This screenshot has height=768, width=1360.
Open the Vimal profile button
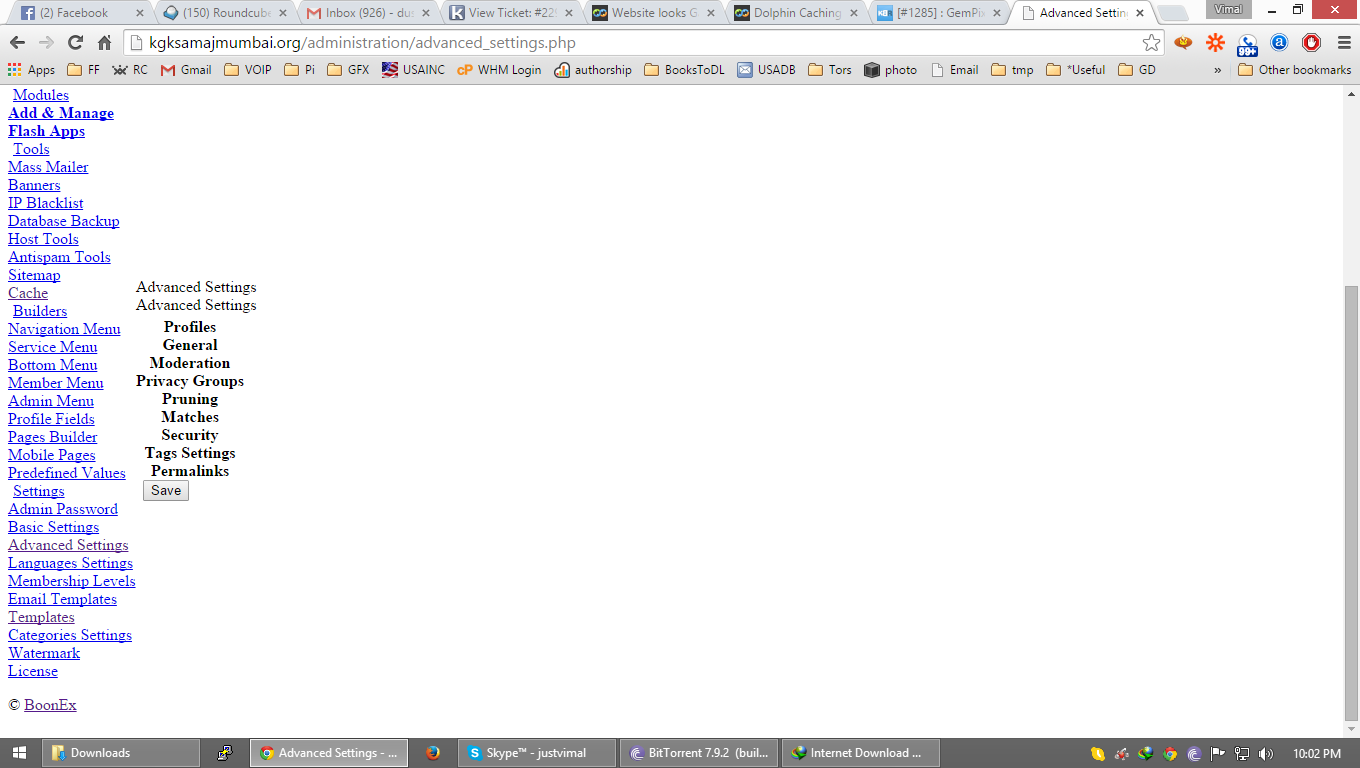(x=1228, y=9)
